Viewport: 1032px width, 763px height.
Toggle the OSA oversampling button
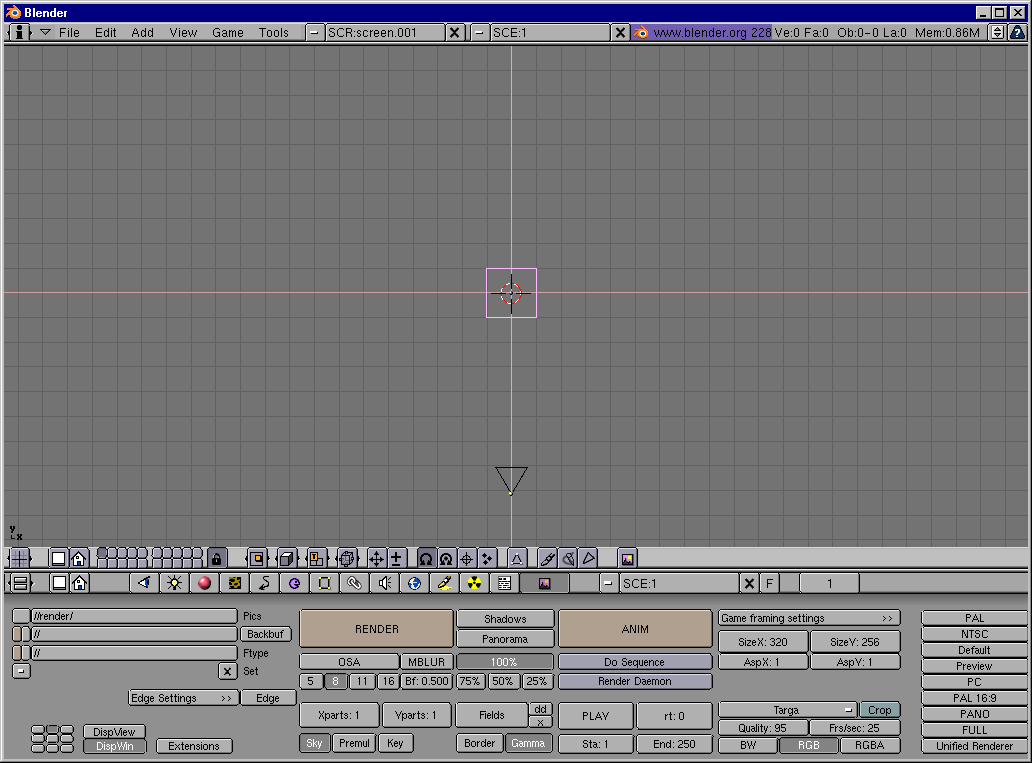point(348,662)
